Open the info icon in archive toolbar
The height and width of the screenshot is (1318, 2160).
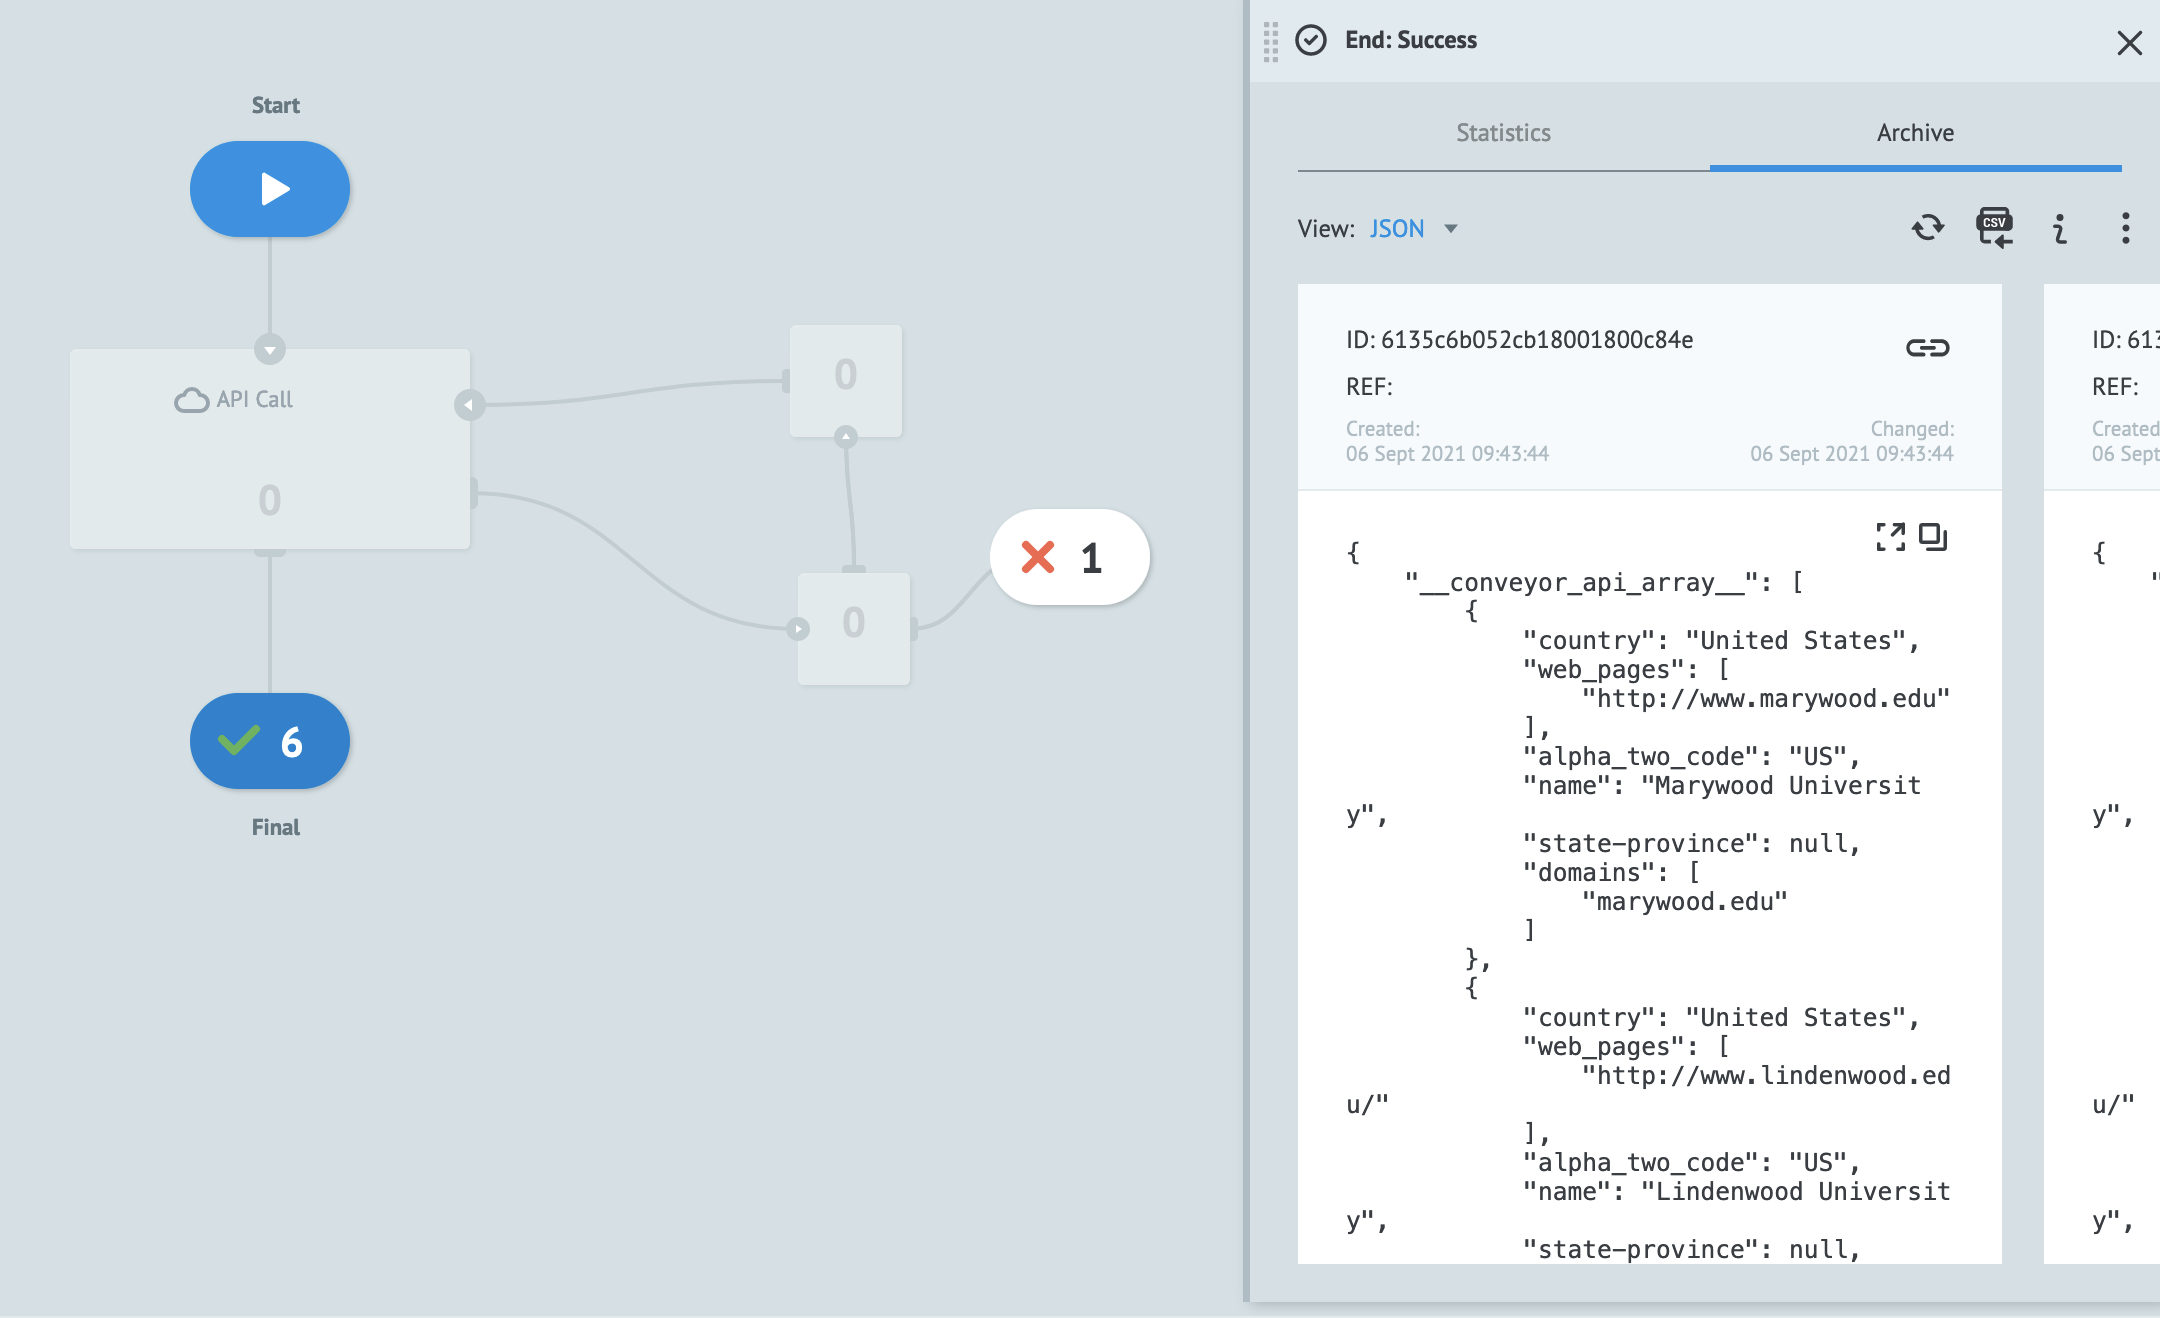[x=2059, y=229]
